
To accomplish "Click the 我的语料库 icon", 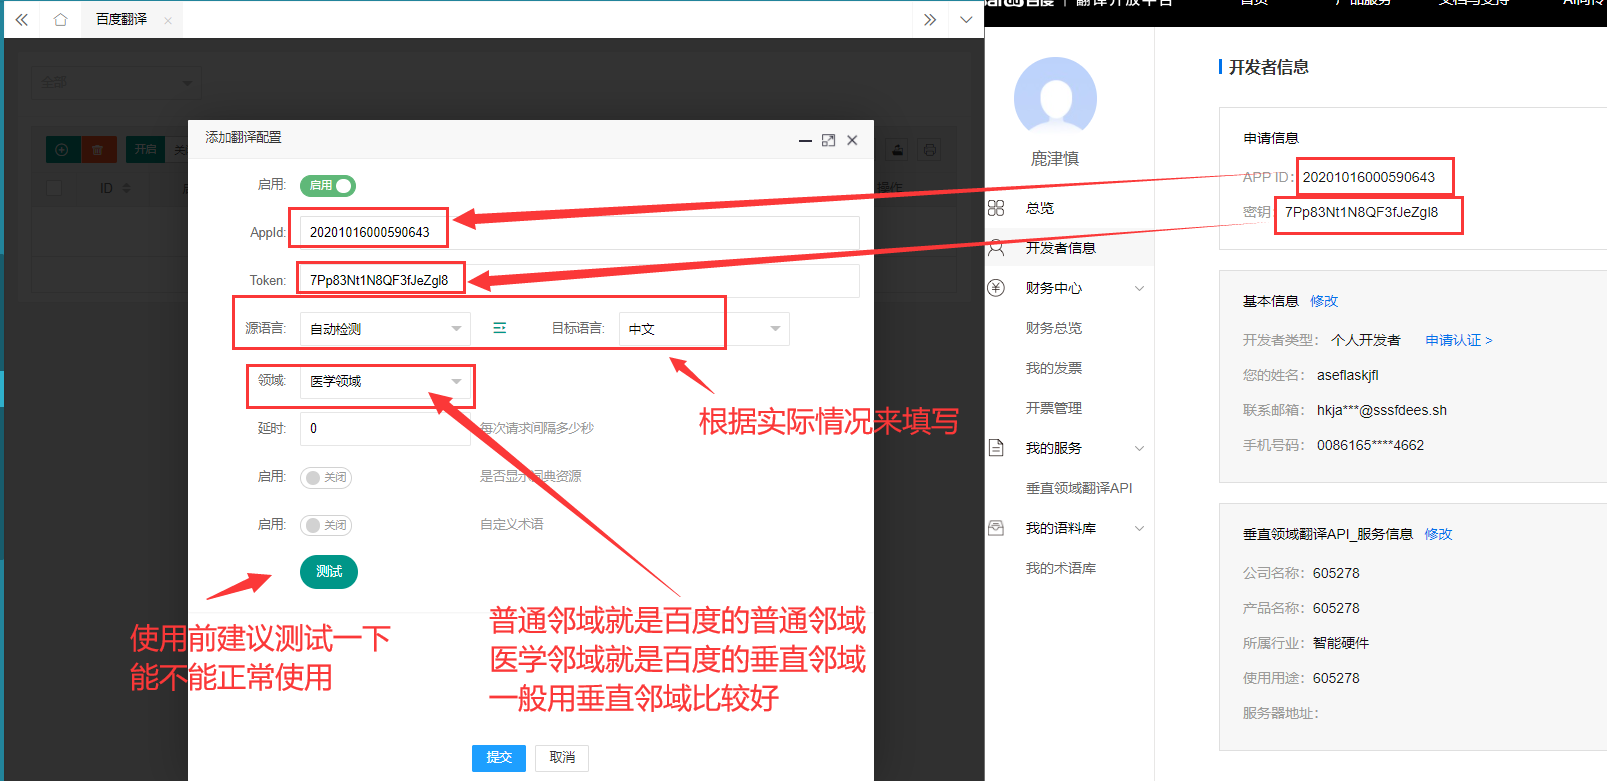I will 996,528.
